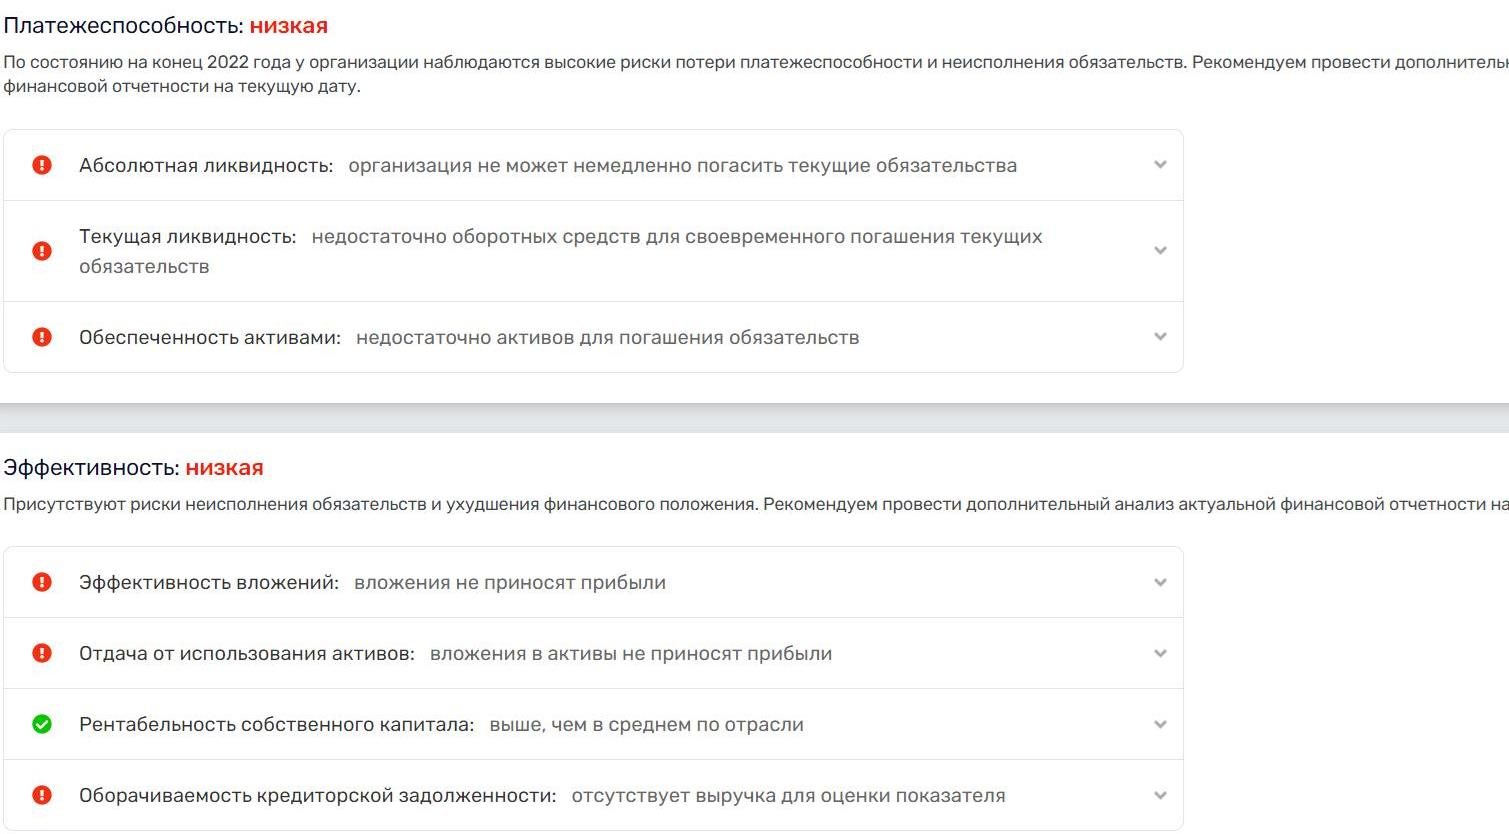The height and width of the screenshot is (834, 1509).
Task: Expand the Обеспеченность активами row chevron
Action: click(1160, 337)
